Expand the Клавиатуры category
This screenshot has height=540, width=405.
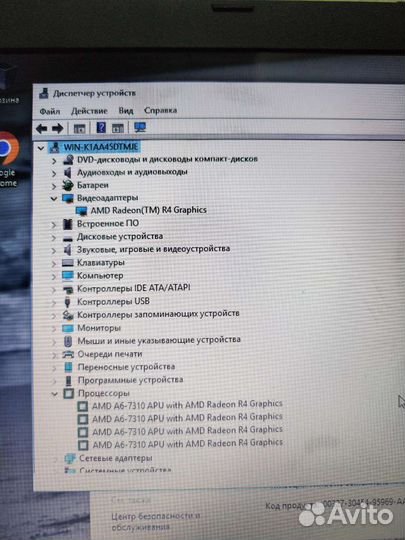(54, 264)
